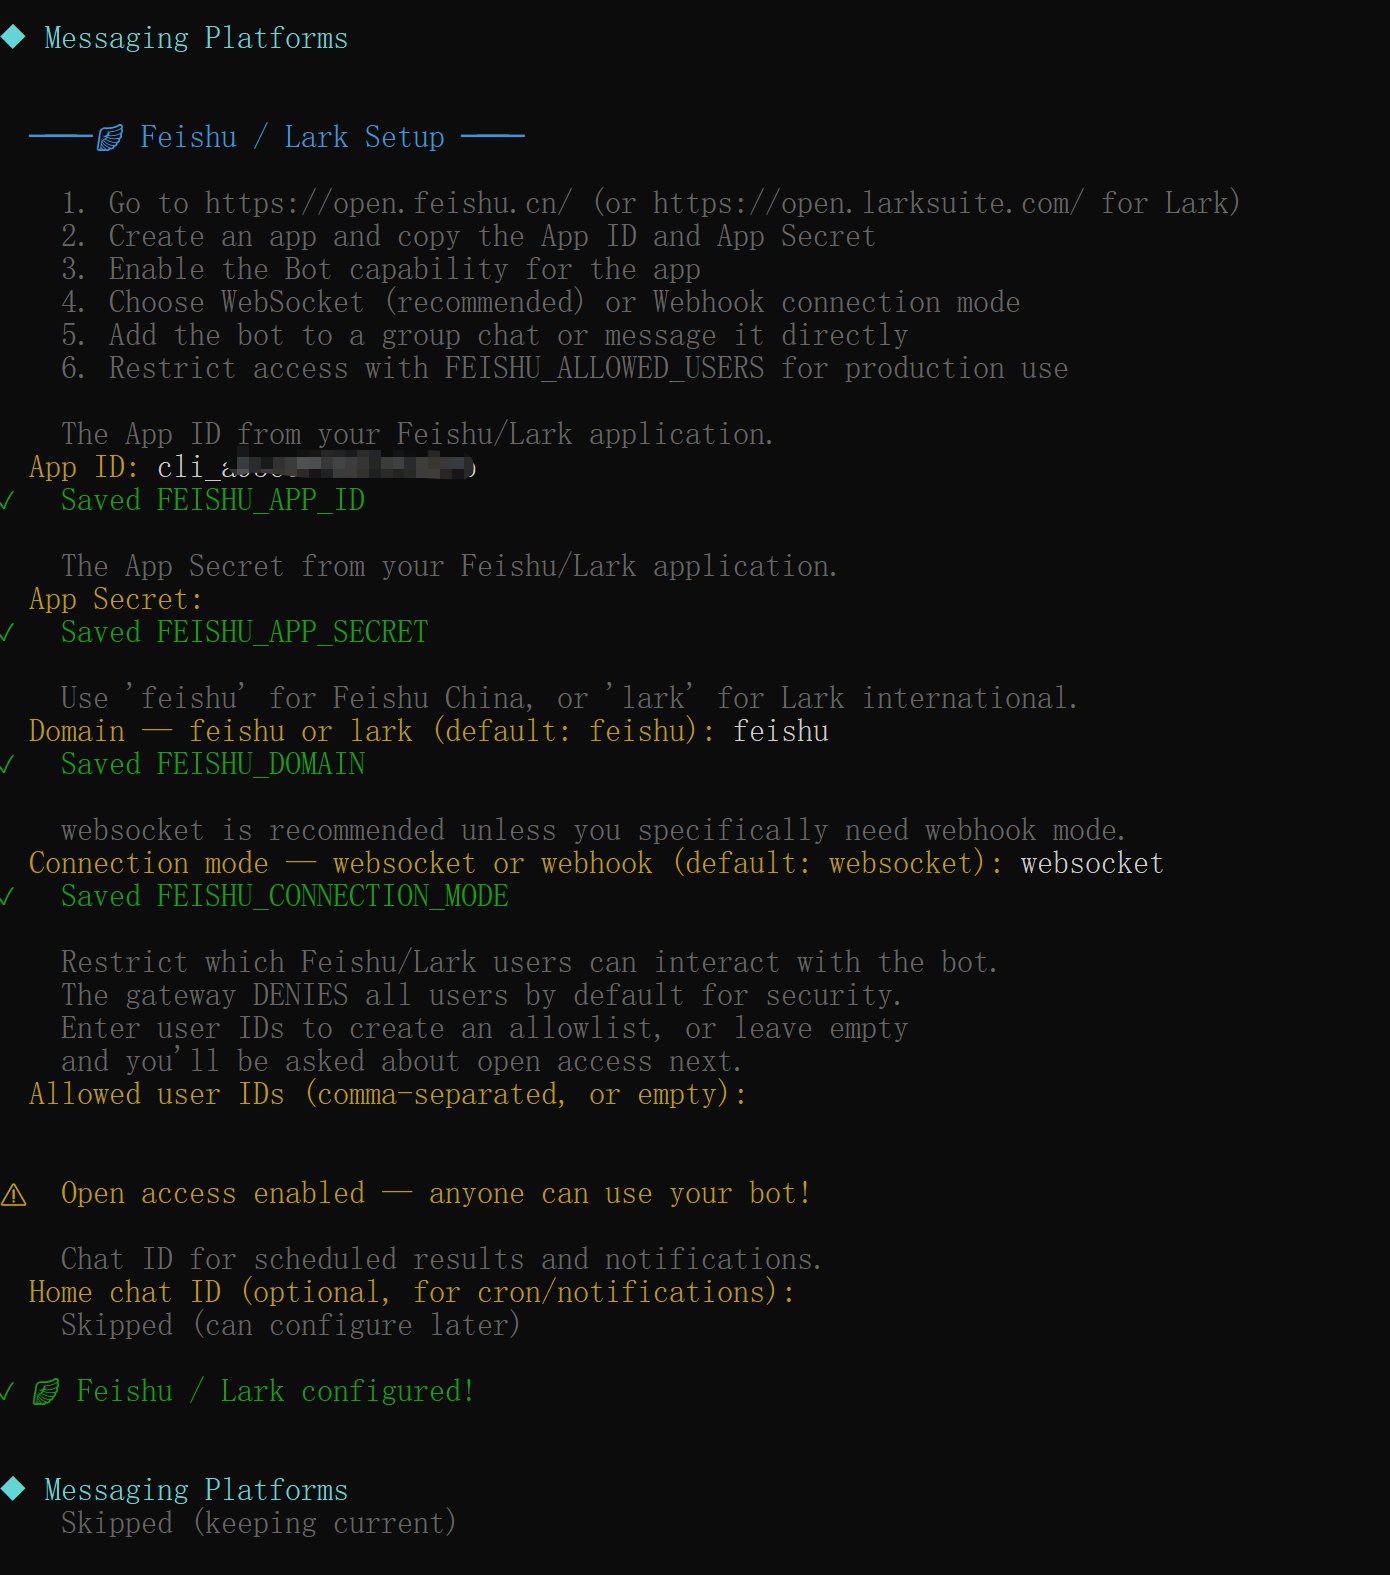The width and height of the screenshot is (1390, 1575).
Task: Click the 'Saved FEISHU_APP_SECRET' text
Action: tap(245, 632)
